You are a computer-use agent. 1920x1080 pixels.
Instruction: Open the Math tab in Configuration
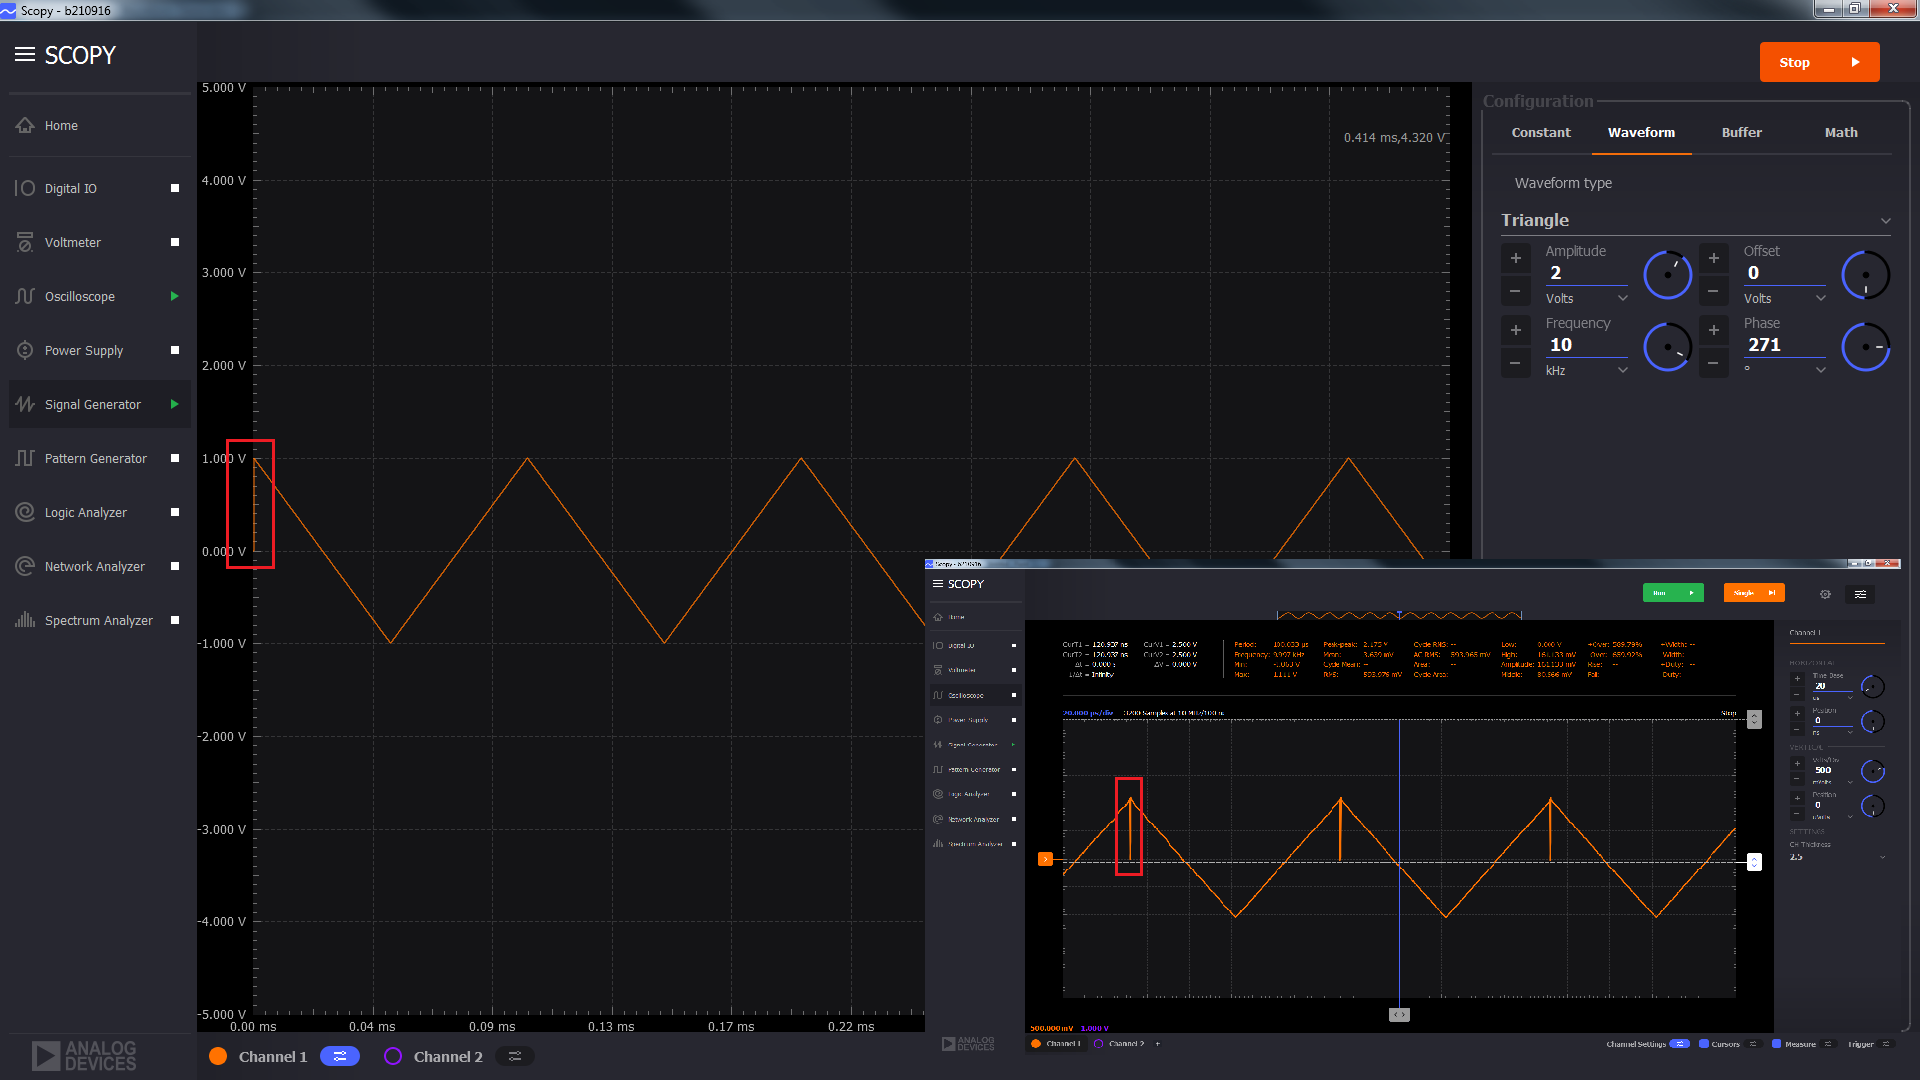tap(1840, 132)
